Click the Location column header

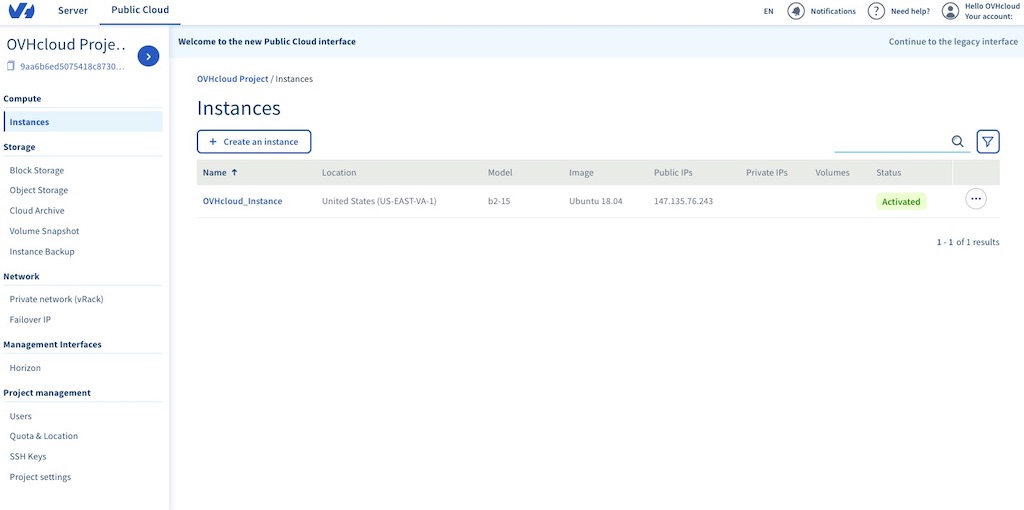(339, 172)
